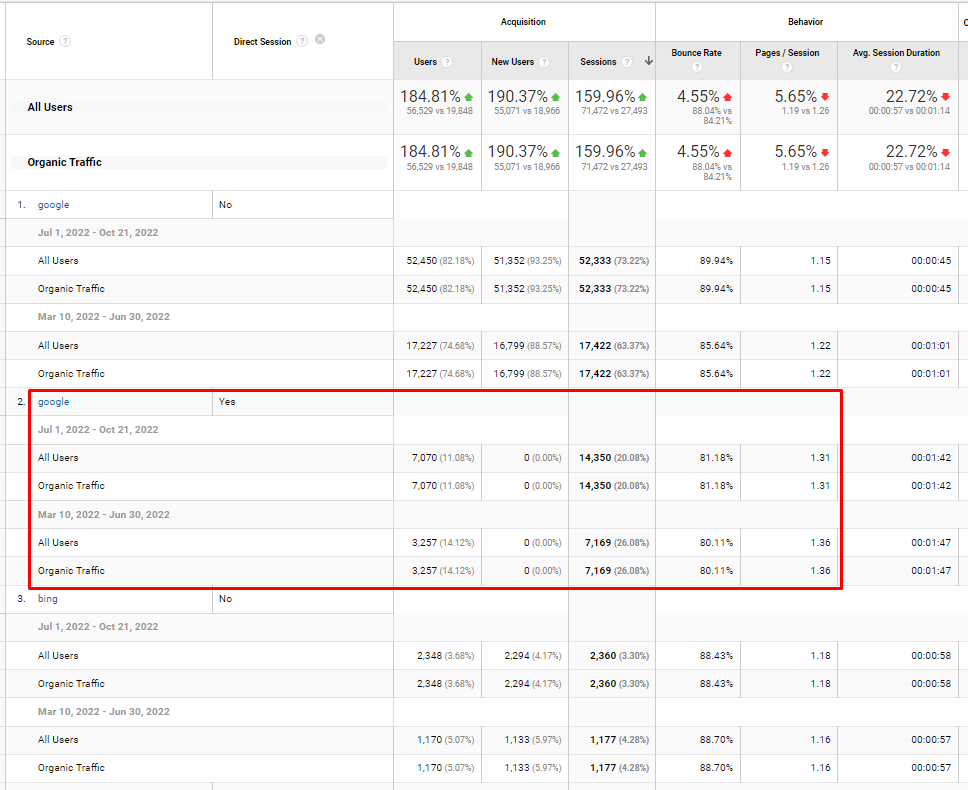This screenshot has height=790, width=968.
Task: Click 00:00:45 duration, google Organic Traffic row
Action: pos(931,288)
